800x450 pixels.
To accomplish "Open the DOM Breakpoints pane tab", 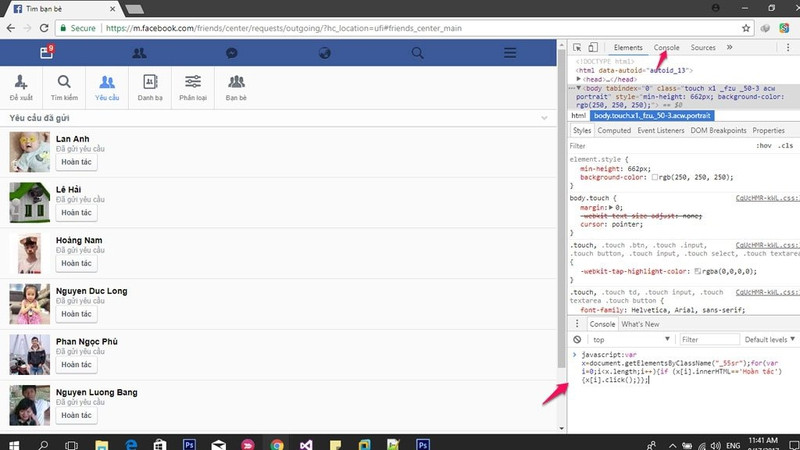I will coord(718,131).
